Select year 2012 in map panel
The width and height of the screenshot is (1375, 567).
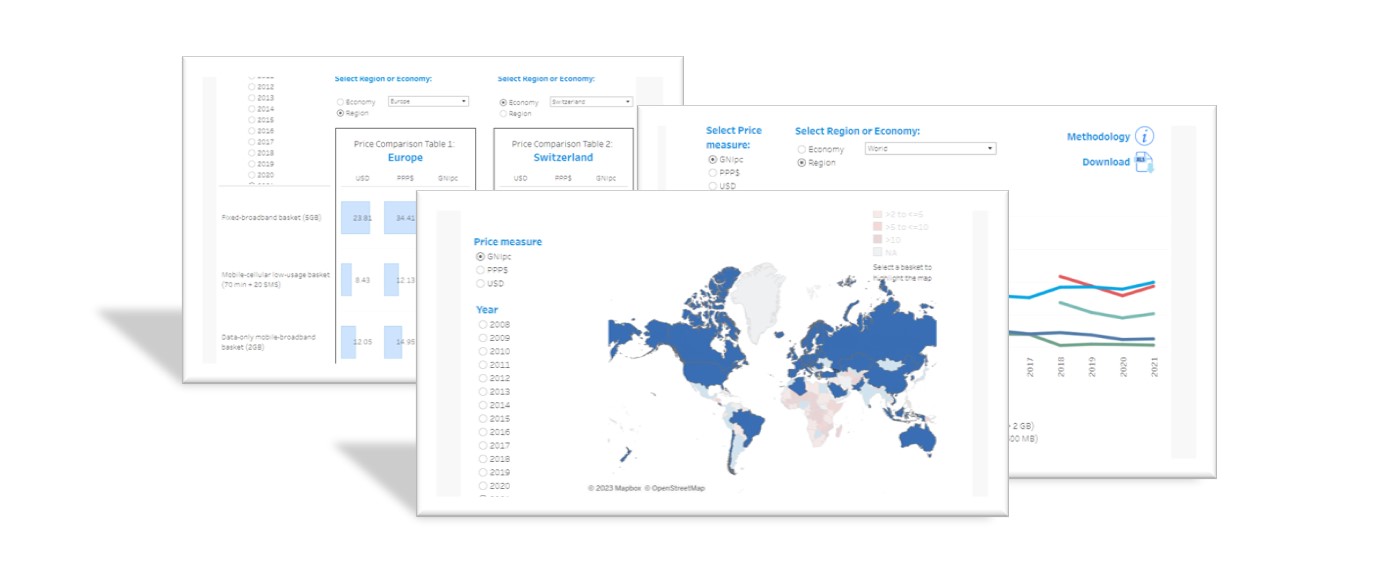[x=483, y=378]
